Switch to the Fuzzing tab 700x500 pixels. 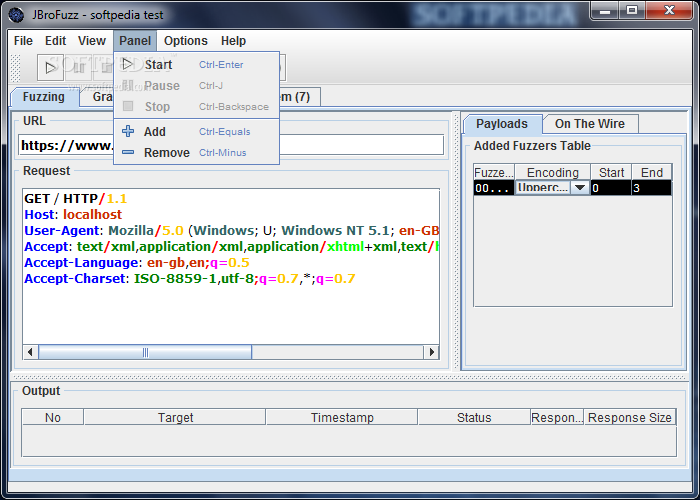[x=44, y=97]
